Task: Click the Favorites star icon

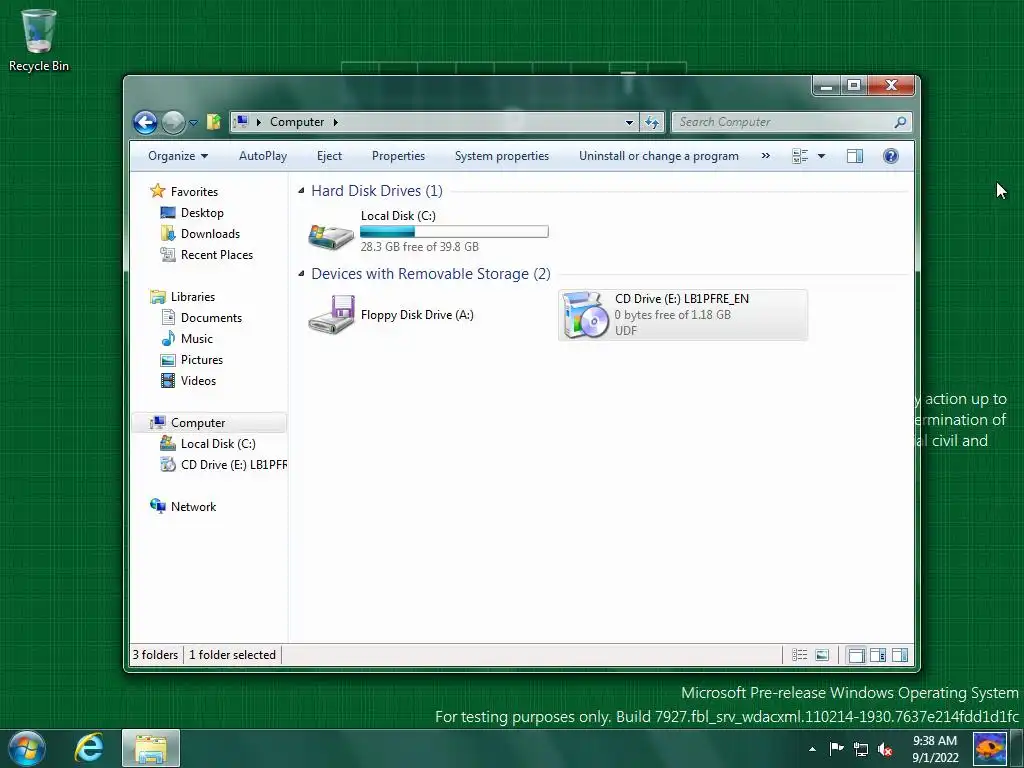Action: (x=157, y=191)
